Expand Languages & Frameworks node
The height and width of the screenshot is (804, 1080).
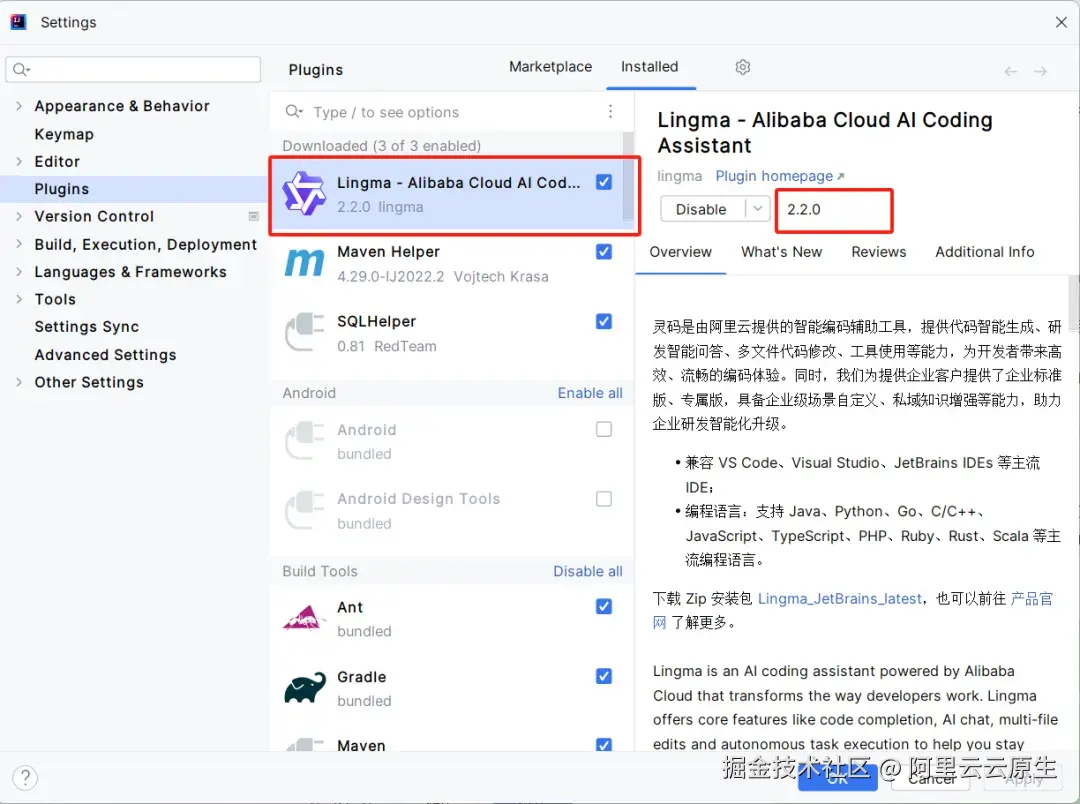[x=19, y=271]
